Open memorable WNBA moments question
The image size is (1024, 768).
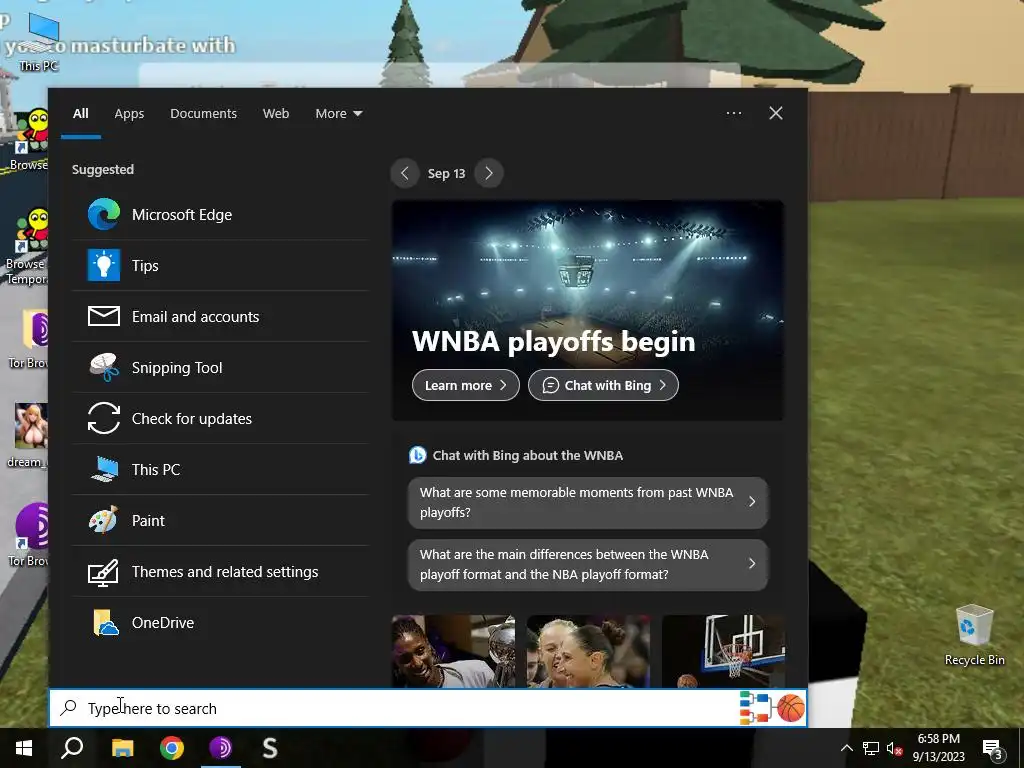tap(588, 502)
